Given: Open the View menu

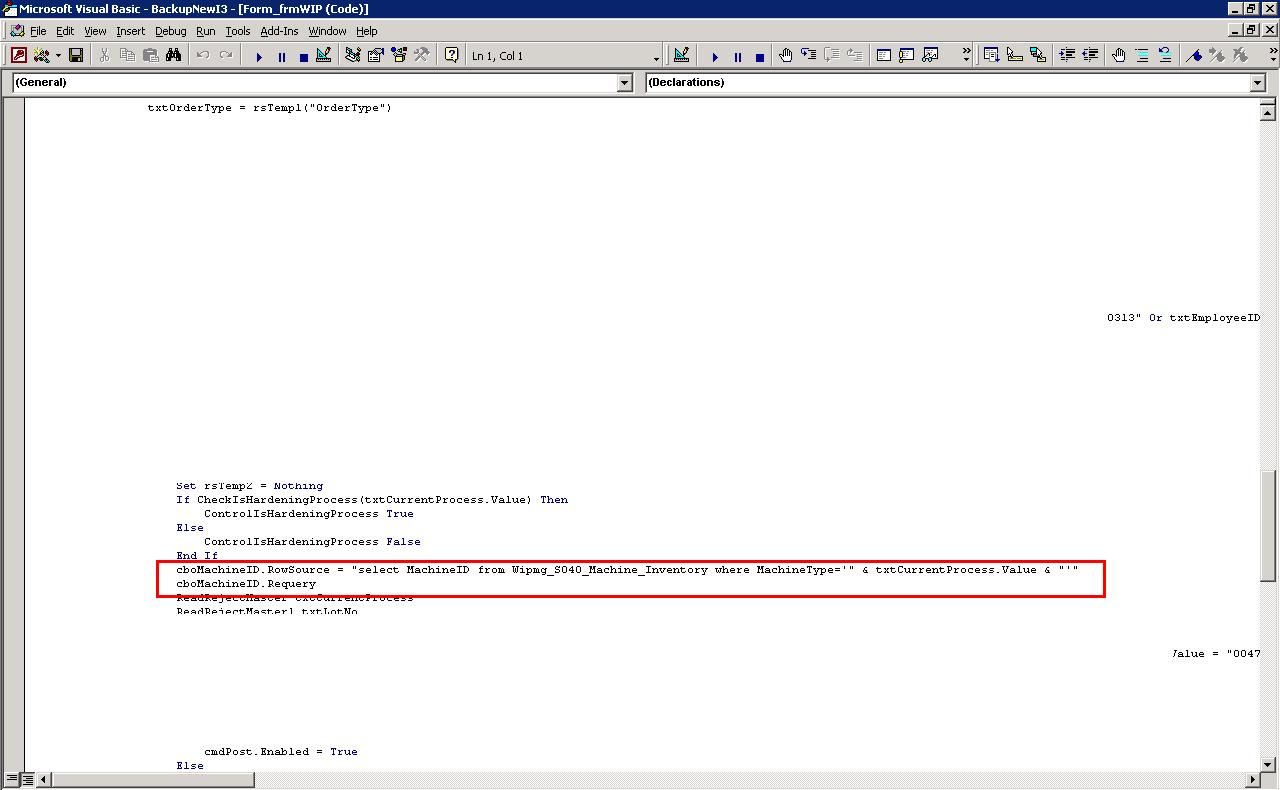Looking at the screenshot, I should [95, 31].
